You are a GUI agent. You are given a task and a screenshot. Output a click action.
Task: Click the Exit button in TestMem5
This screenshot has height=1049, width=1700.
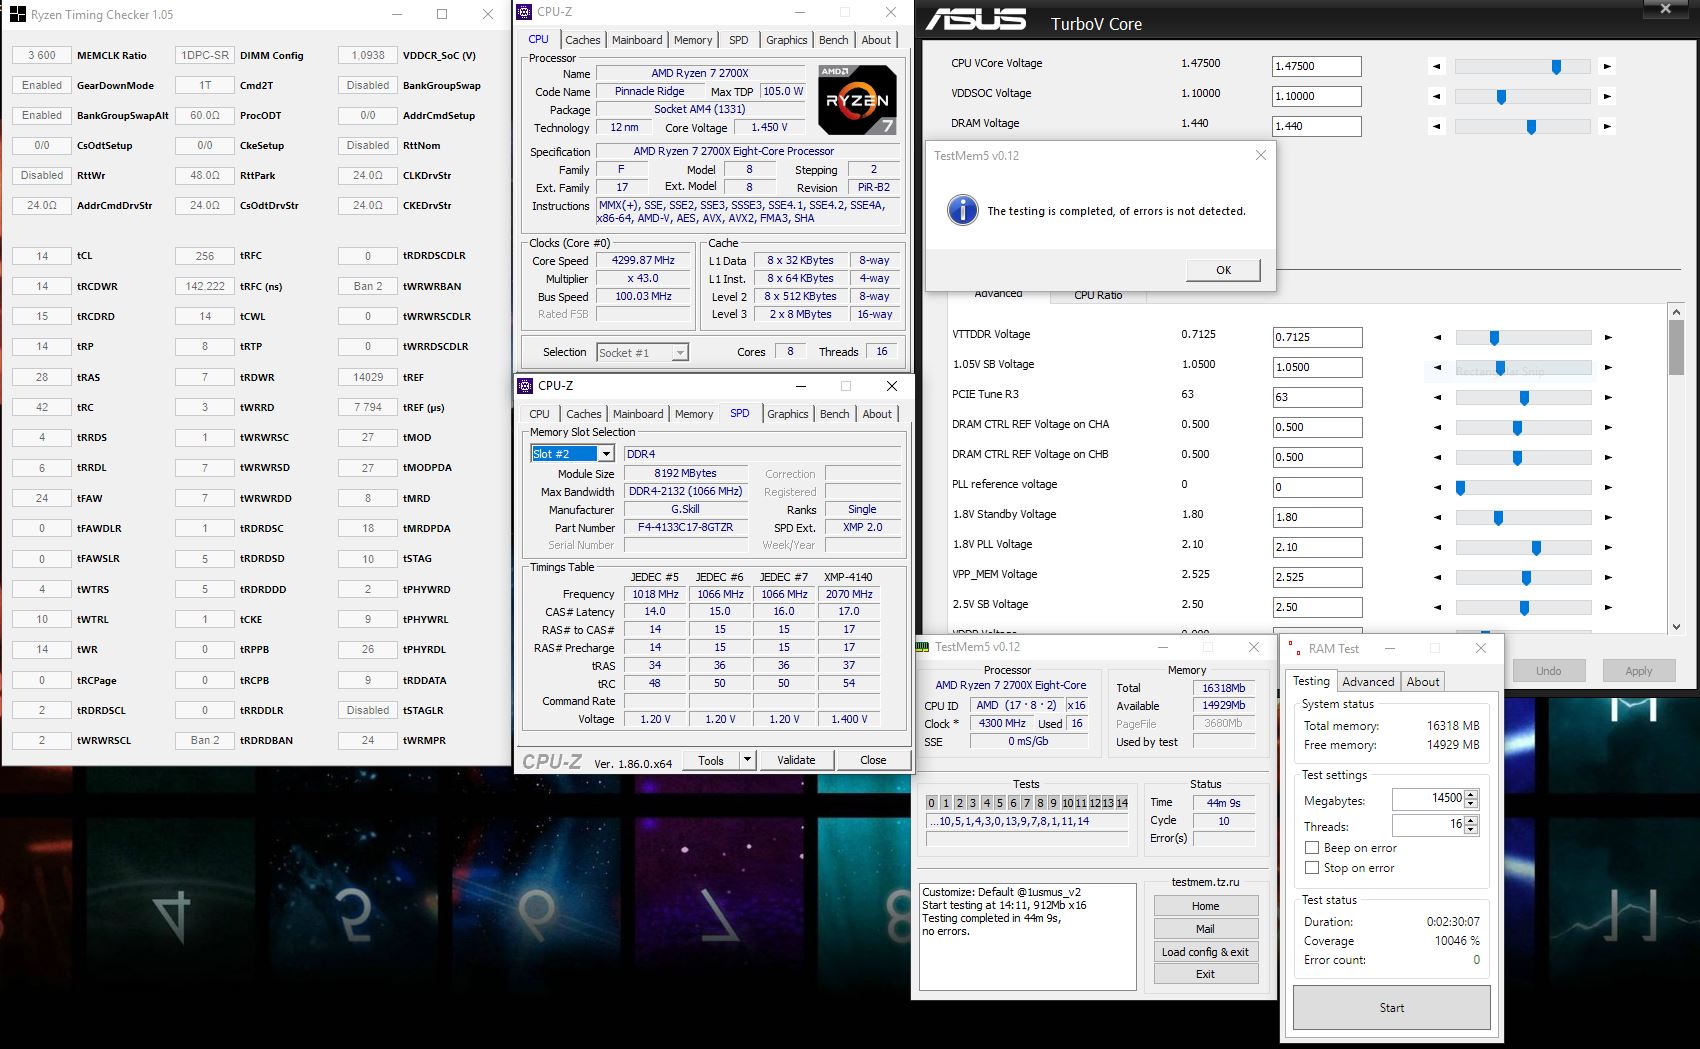pyautogui.click(x=1205, y=974)
